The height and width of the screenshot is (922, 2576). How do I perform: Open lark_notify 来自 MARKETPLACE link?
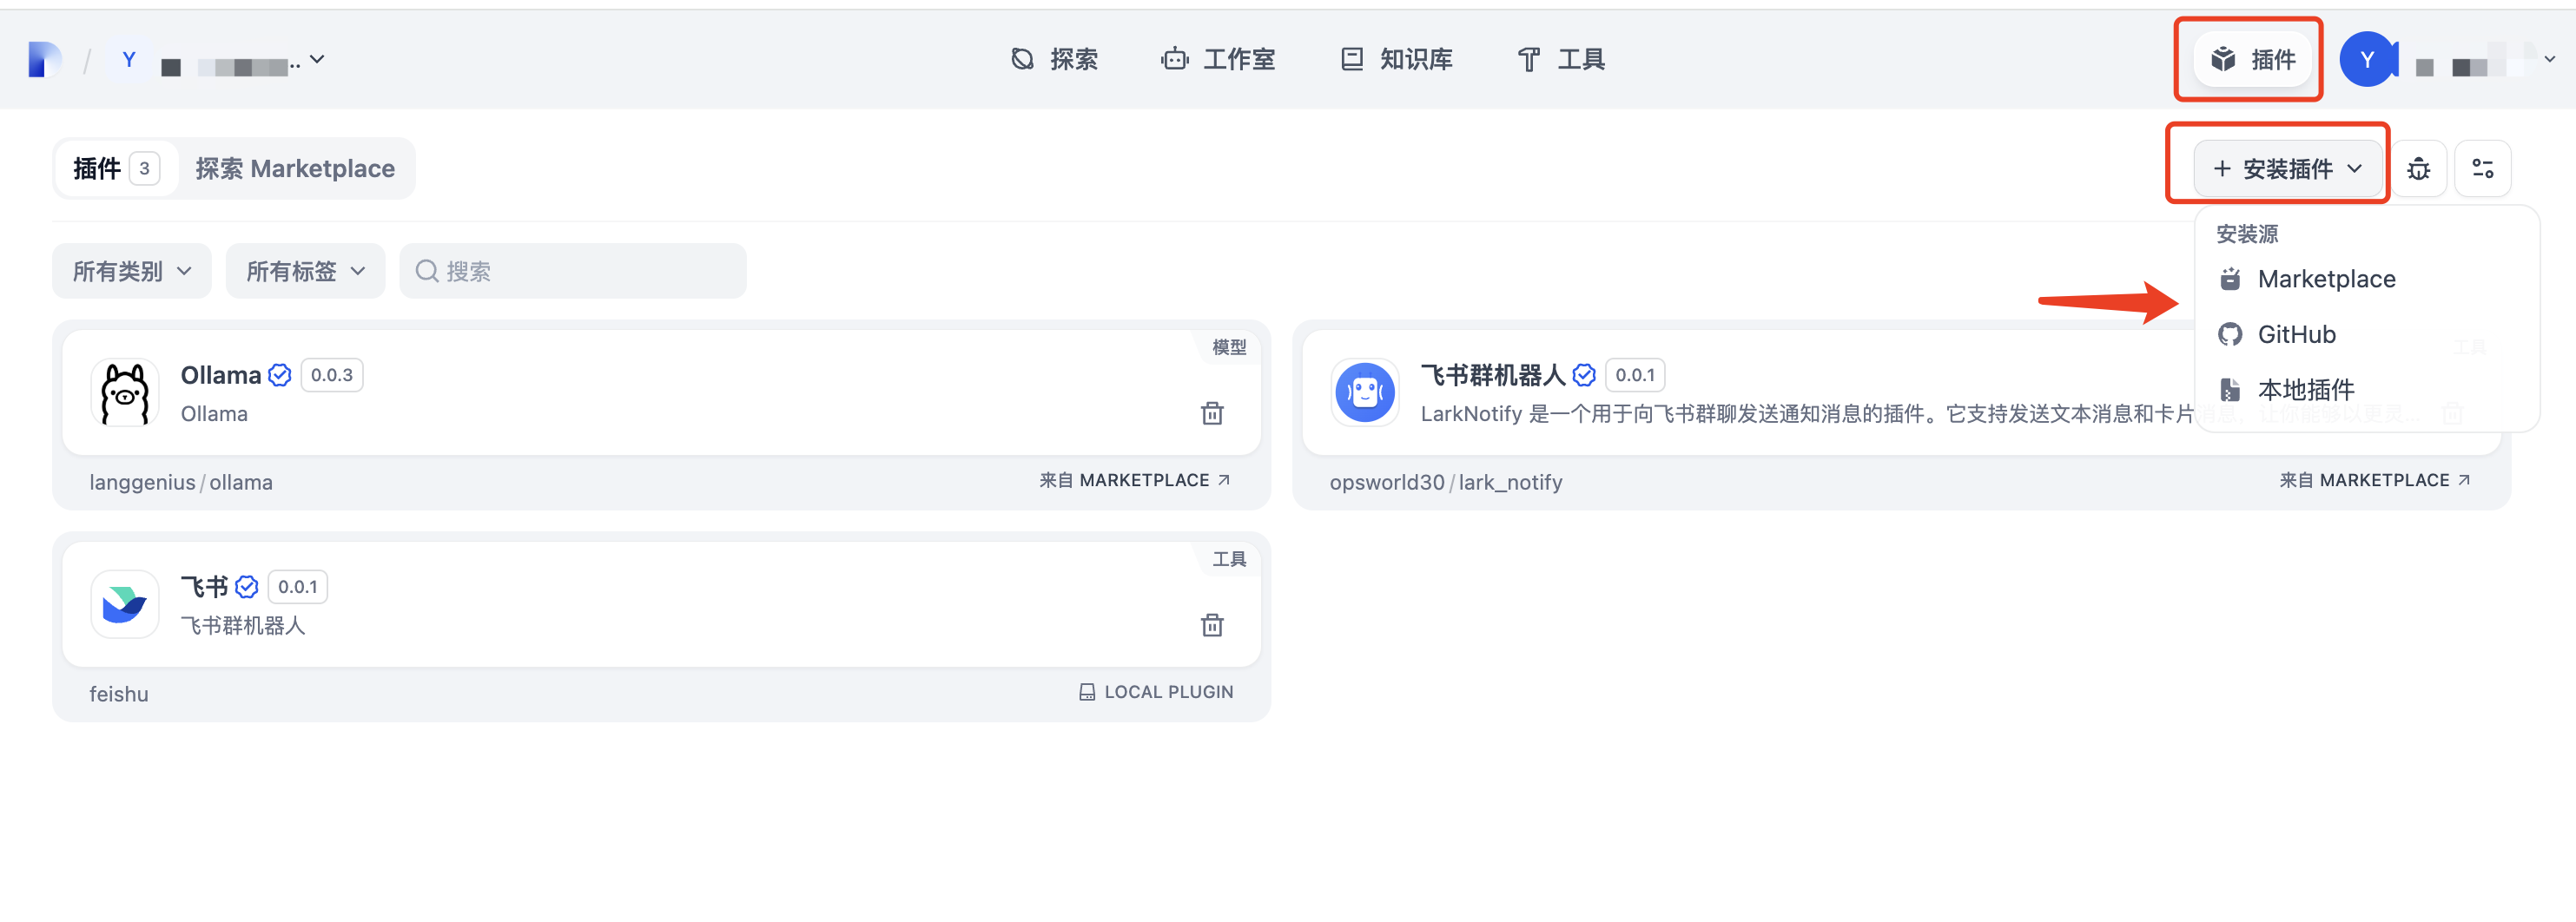click(2375, 480)
